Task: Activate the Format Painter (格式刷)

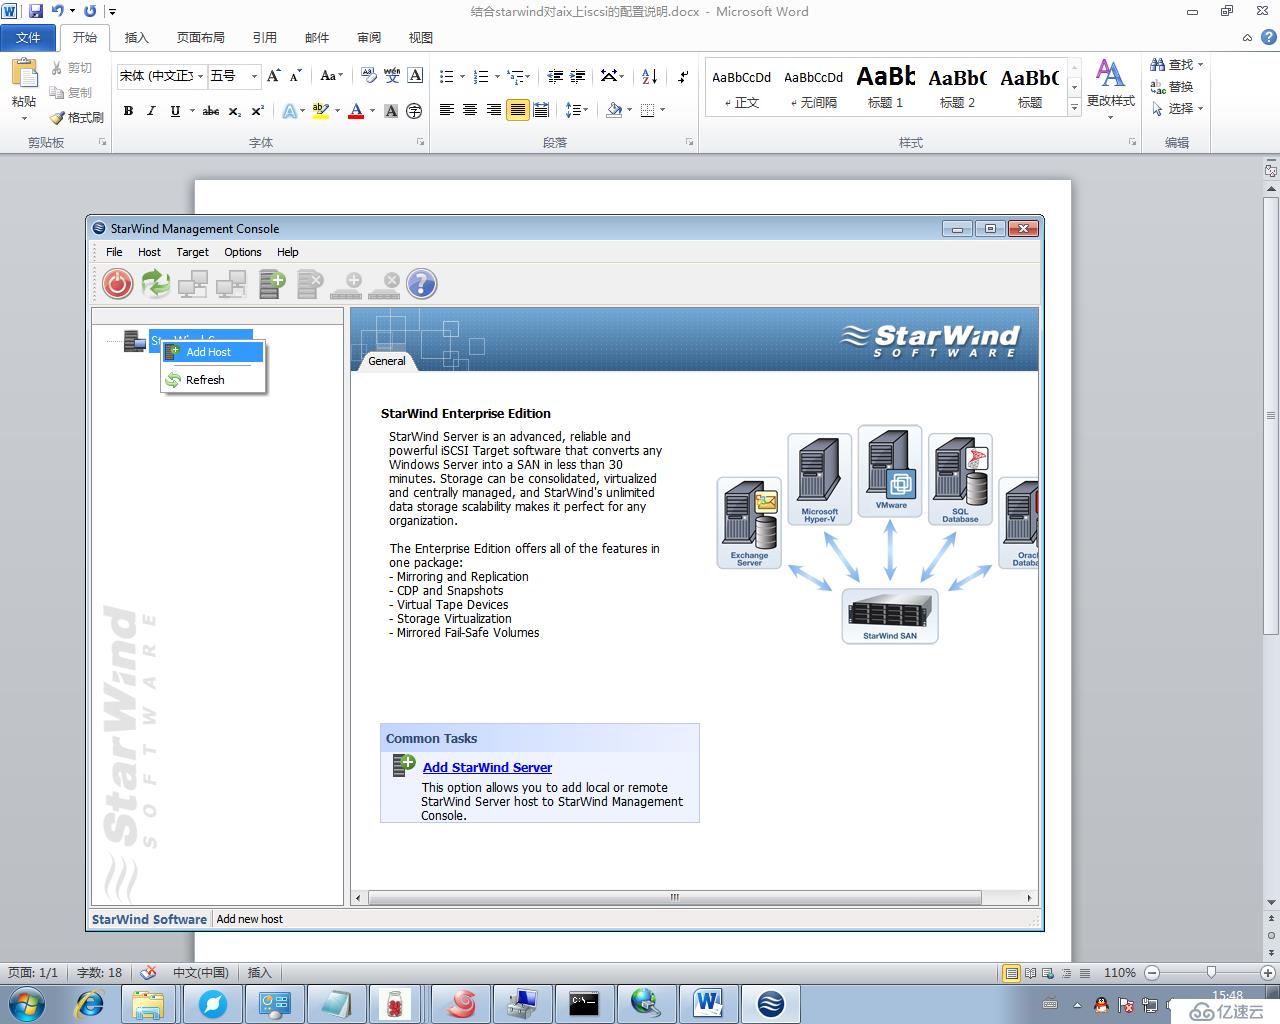Action: click(77, 117)
